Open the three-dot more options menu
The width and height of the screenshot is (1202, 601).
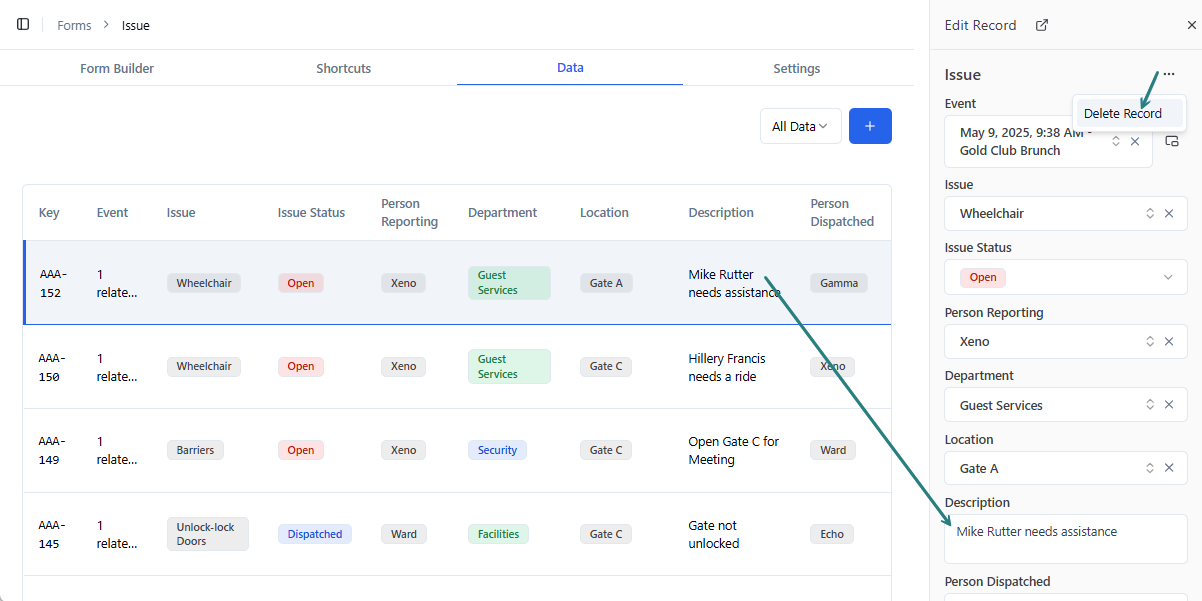click(x=1168, y=75)
